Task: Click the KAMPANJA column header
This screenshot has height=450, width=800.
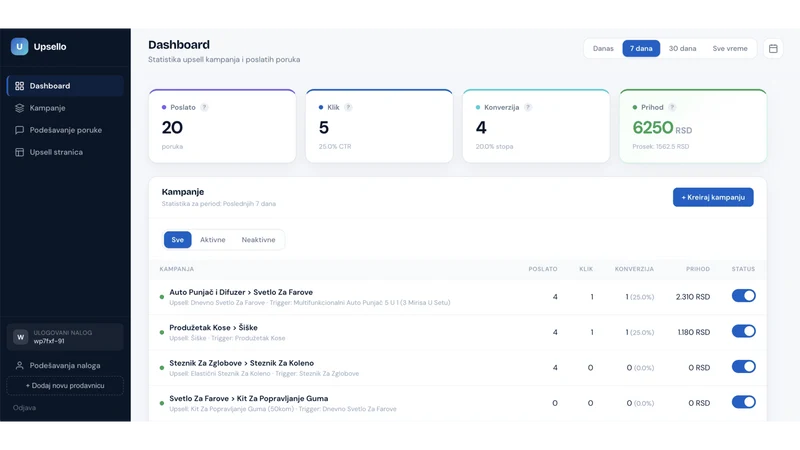Action: pyautogui.click(x=177, y=269)
